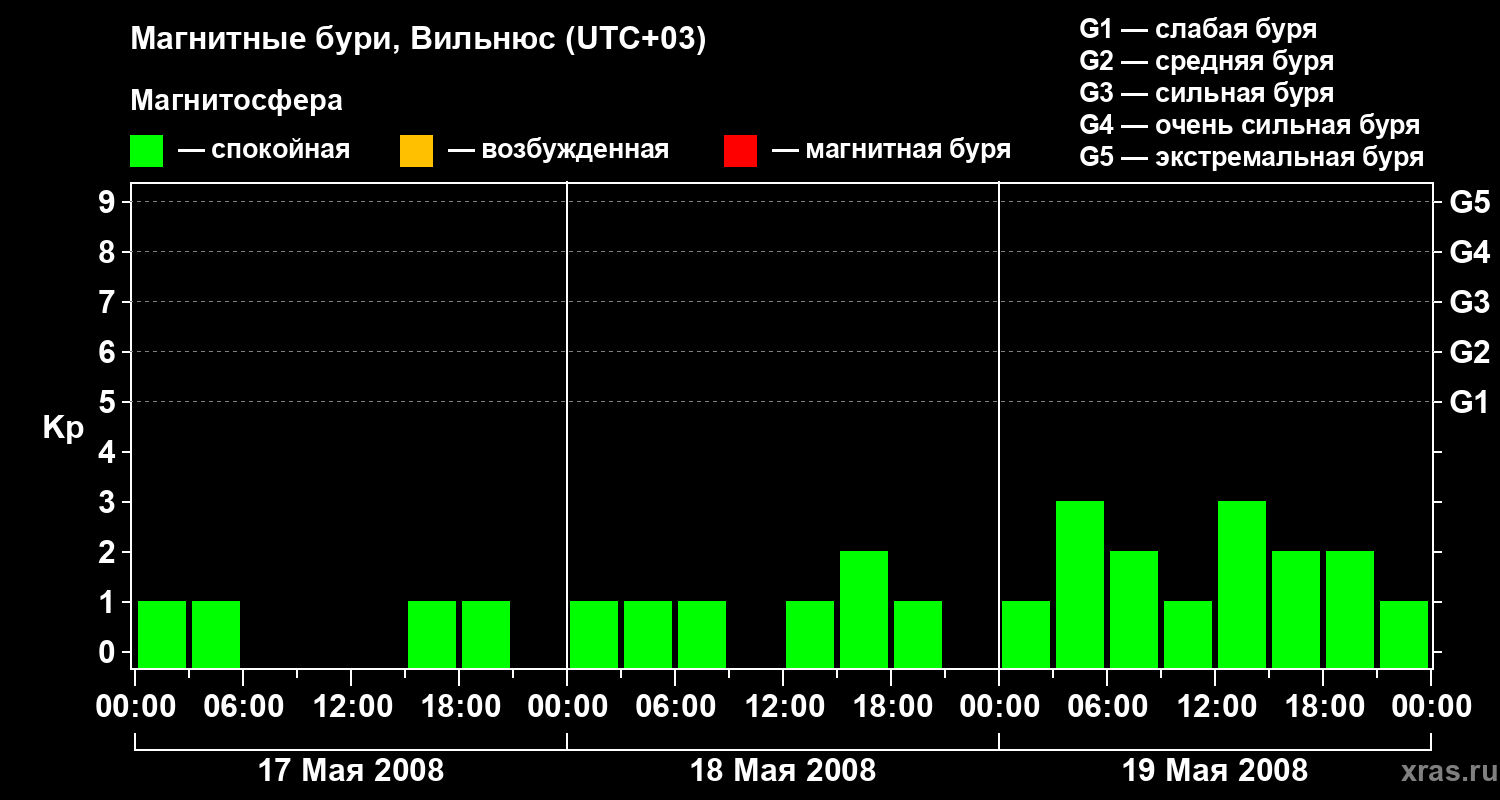This screenshot has height=800, width=1500.
Task: Click the 12:00 time label for 17 Мая
Action: (351, 707)
